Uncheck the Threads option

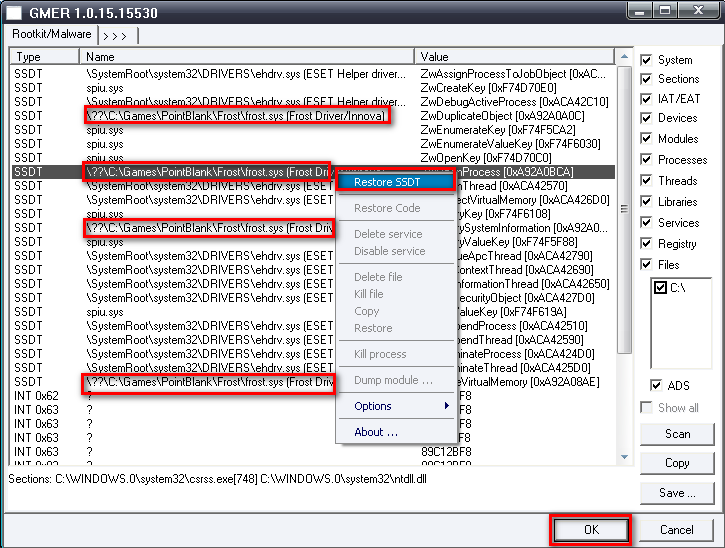[646, 180]
